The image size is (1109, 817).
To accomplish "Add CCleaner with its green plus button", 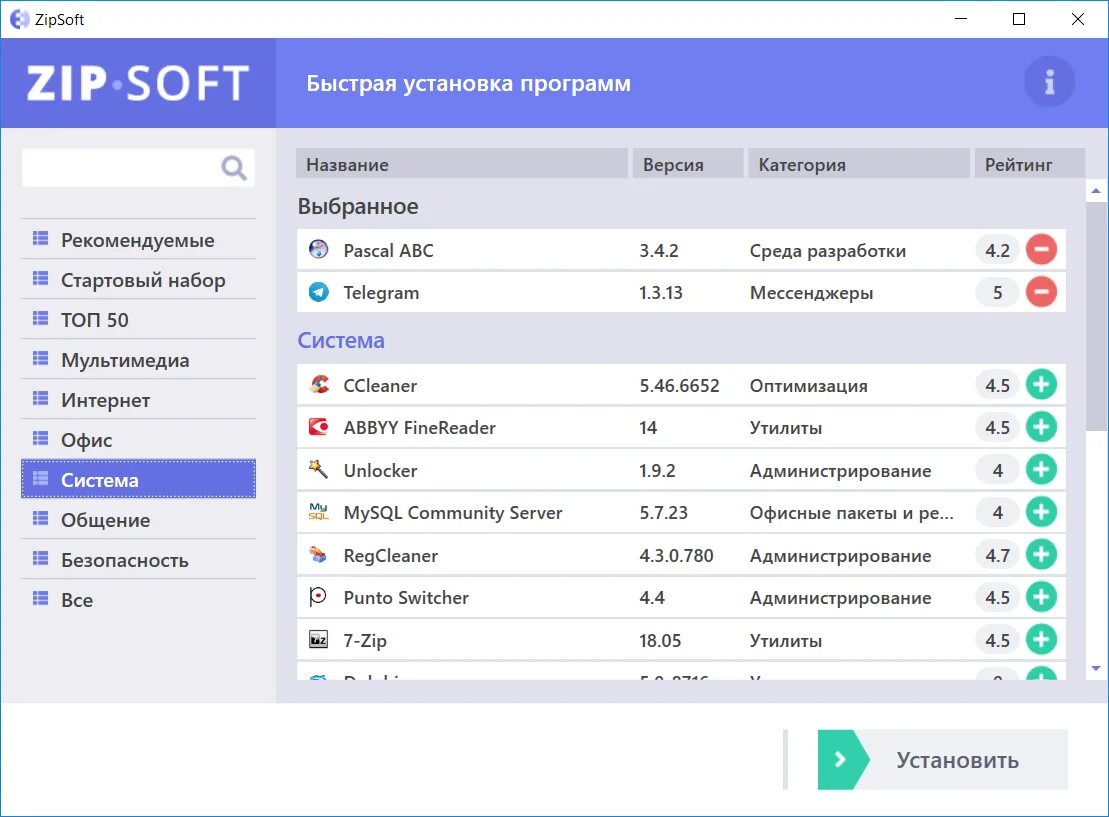I will pyautogui.click(x=1041, y=385).
